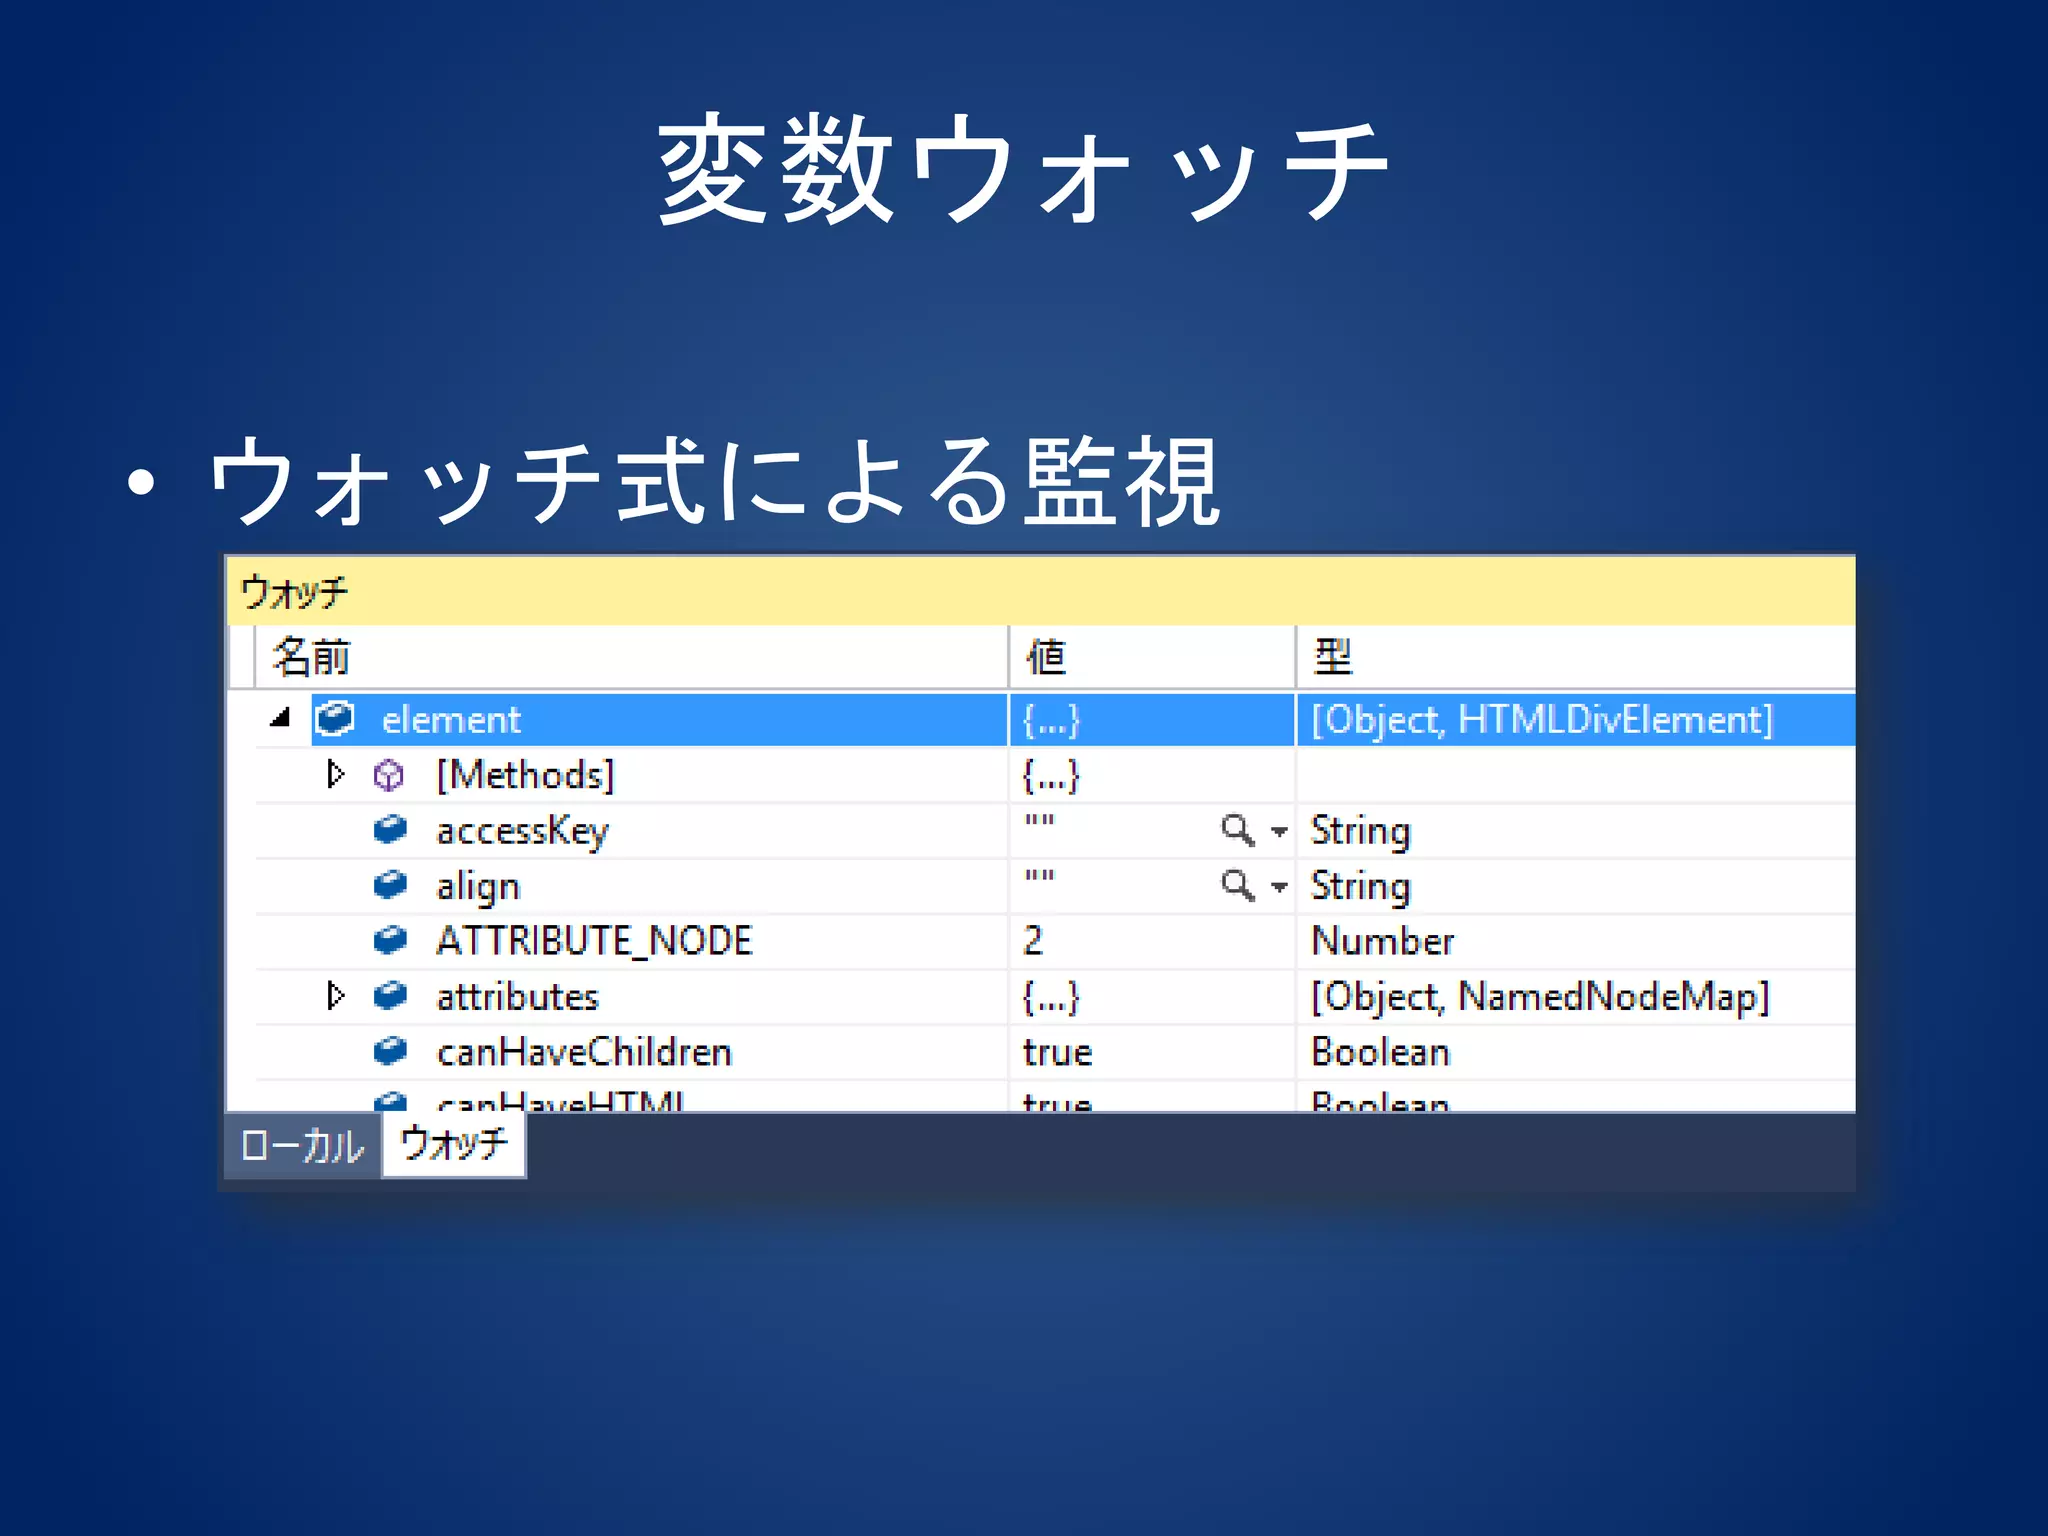
Task: Open visualizer magnifier for align value
Action: click(x=1238, y=886)
